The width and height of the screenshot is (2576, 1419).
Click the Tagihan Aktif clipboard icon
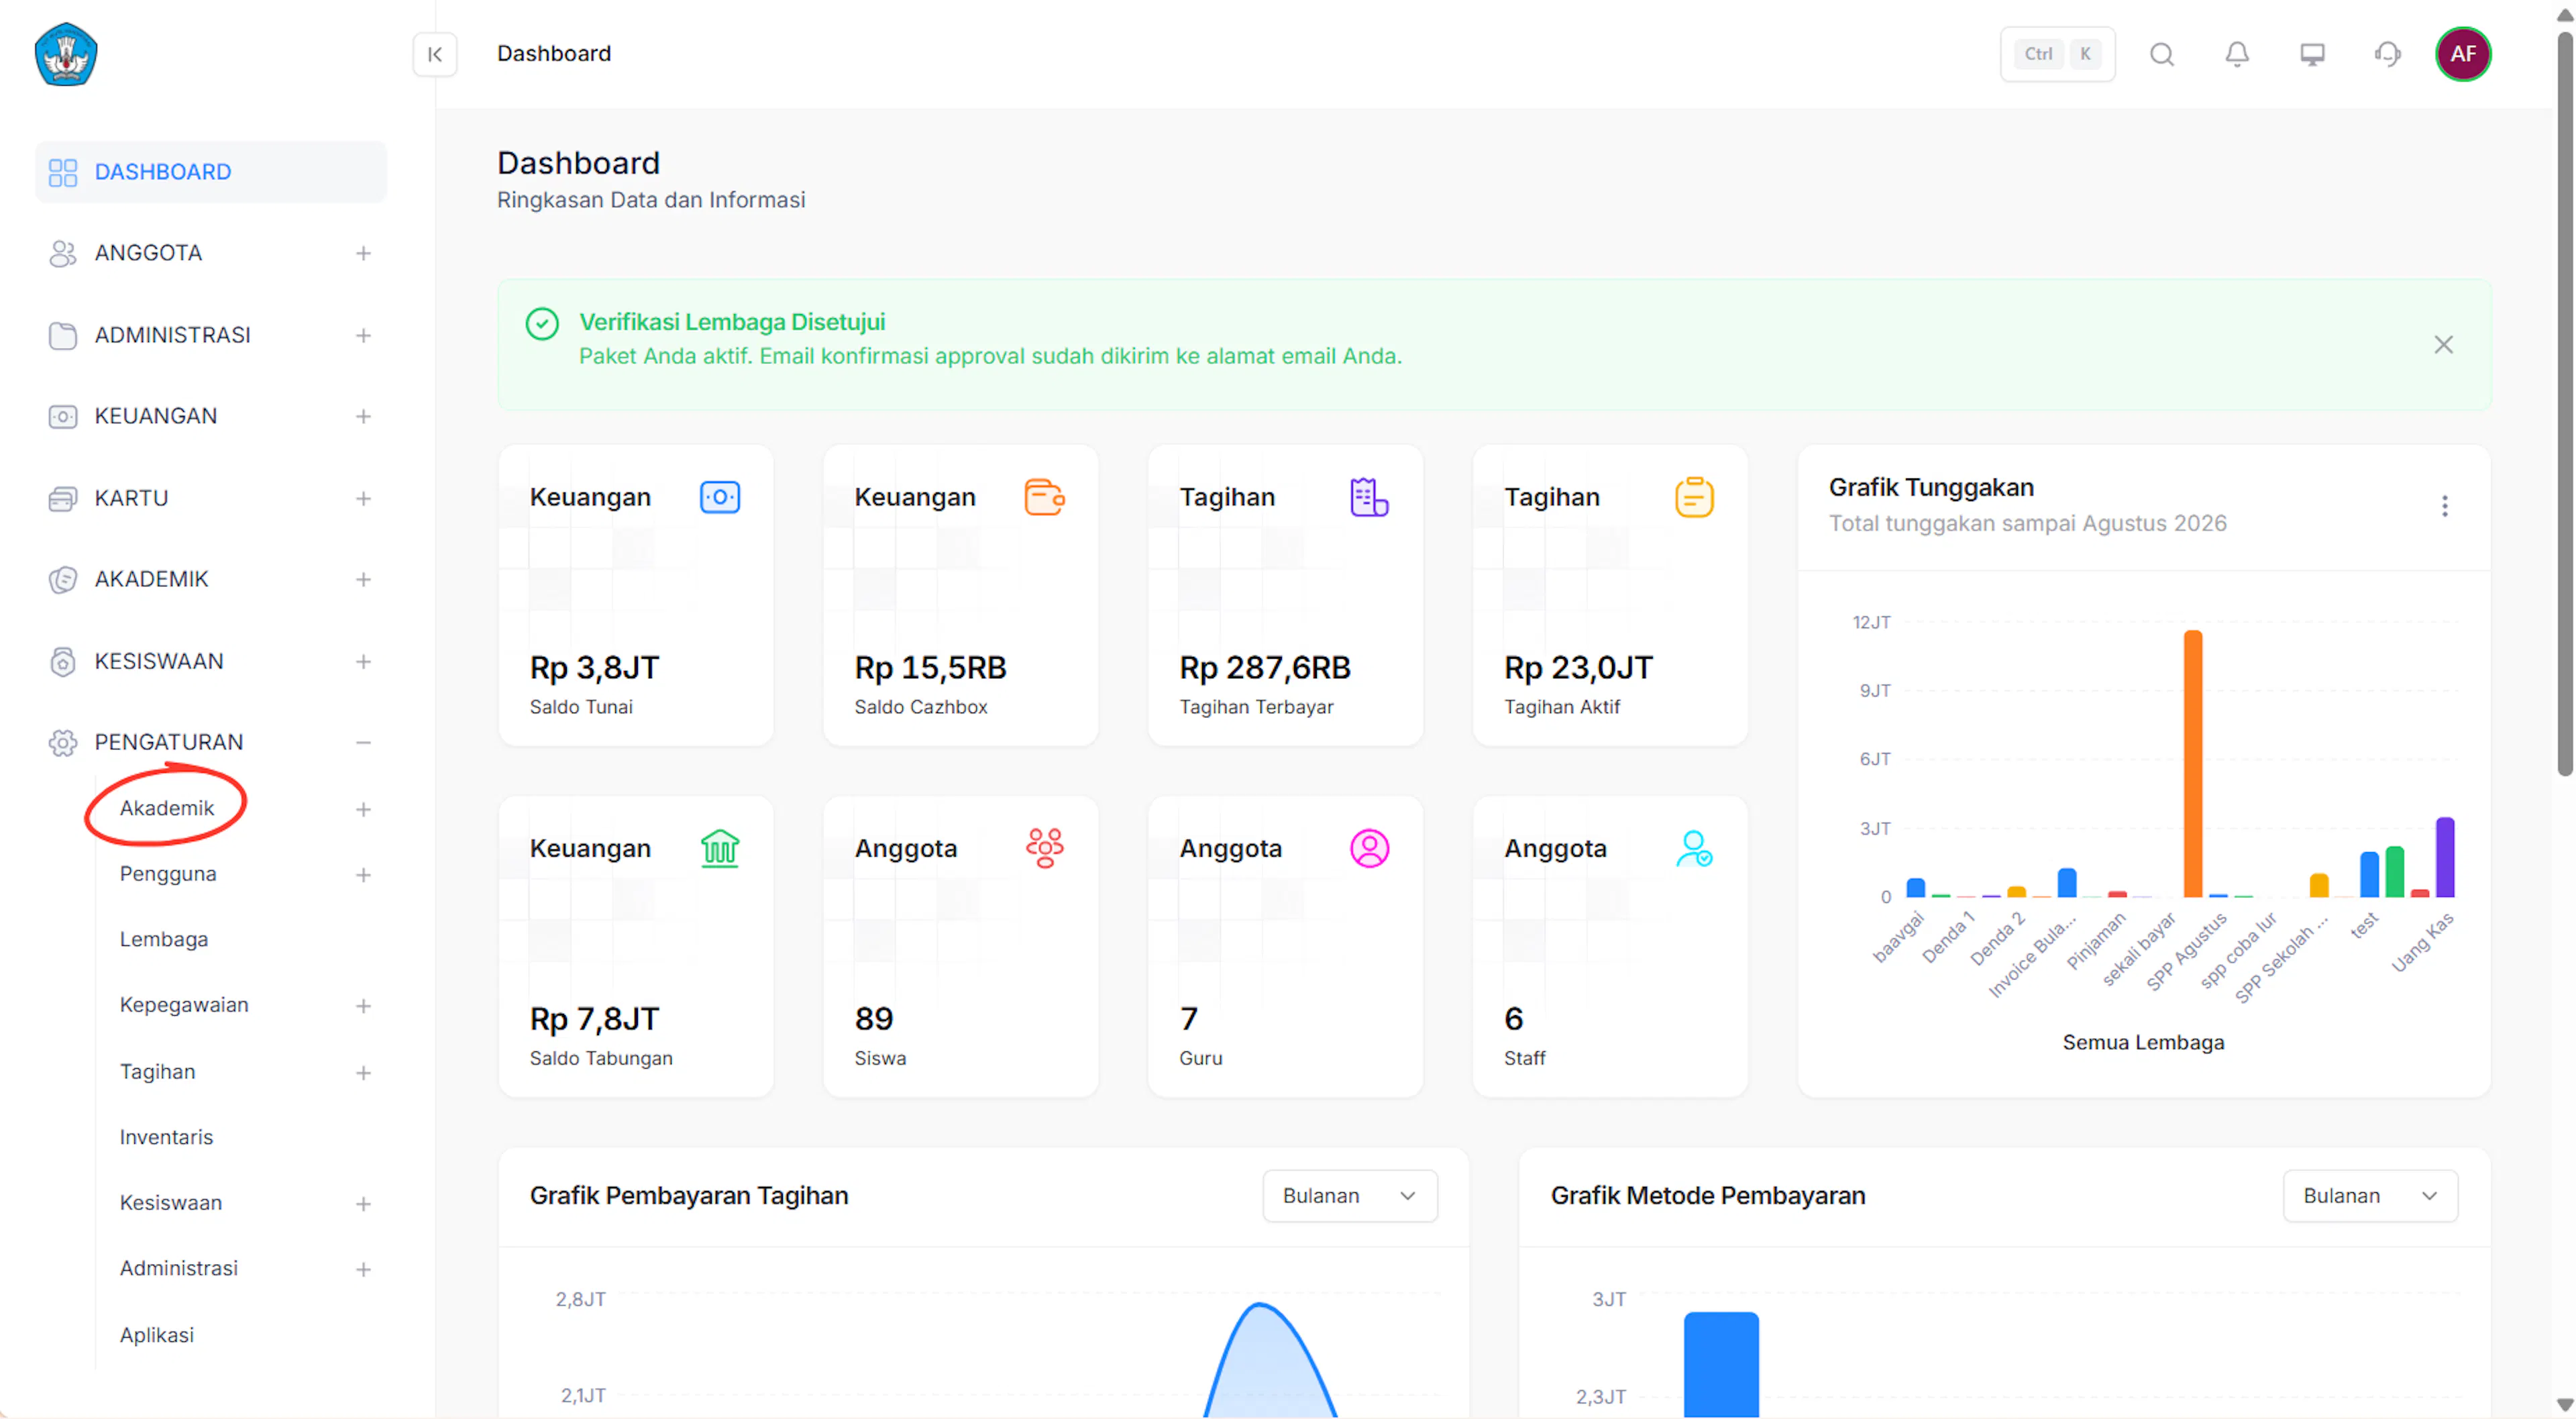pyautogui.click(x=1694, y=497)
